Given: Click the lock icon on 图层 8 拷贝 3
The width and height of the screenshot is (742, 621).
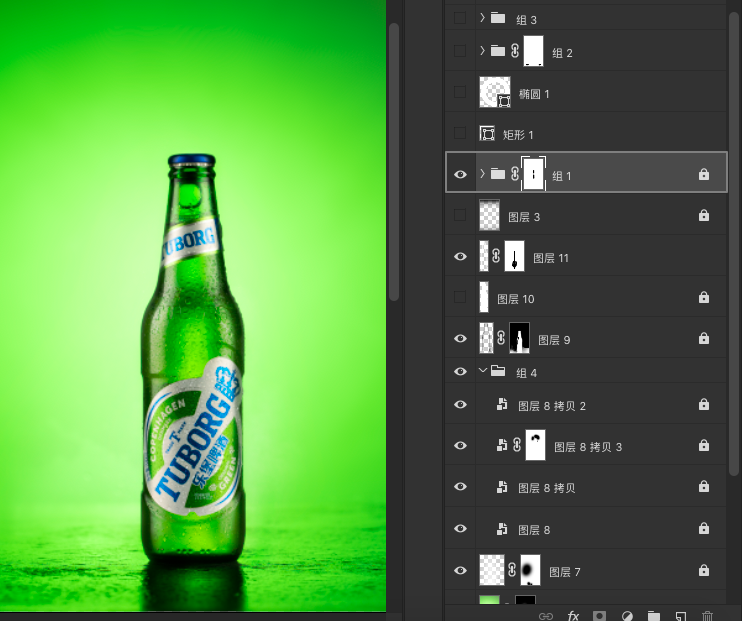Looking at the screenshot, I should (704, 445).
